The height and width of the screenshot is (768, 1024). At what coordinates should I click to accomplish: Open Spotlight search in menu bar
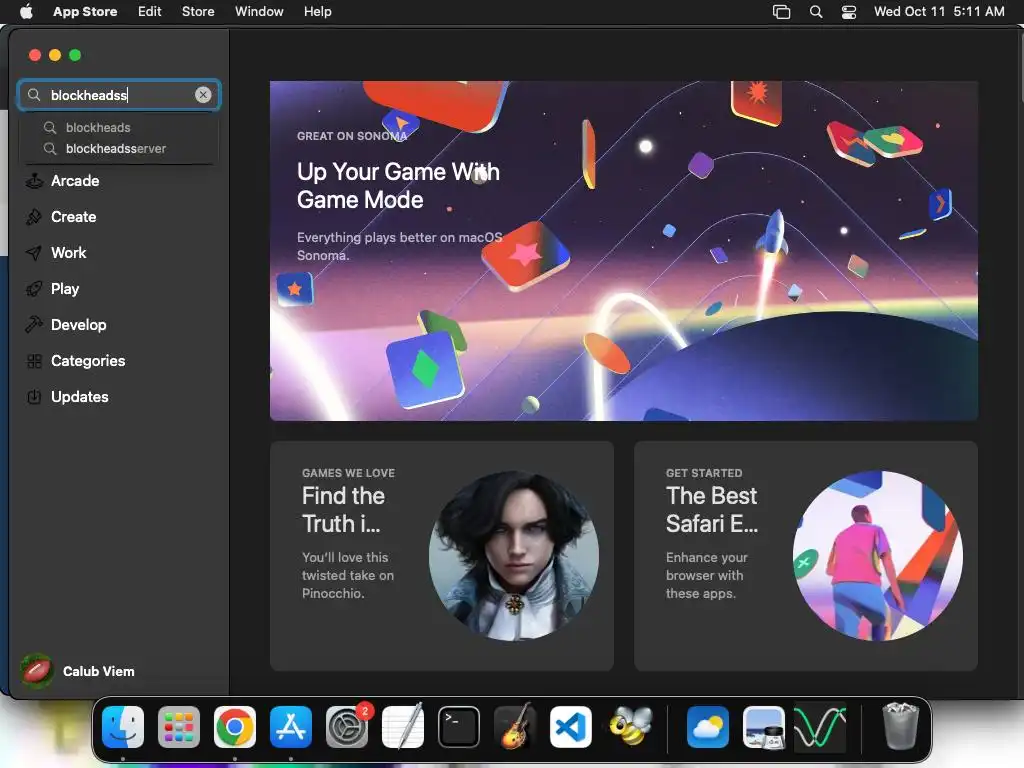(816, 12)
